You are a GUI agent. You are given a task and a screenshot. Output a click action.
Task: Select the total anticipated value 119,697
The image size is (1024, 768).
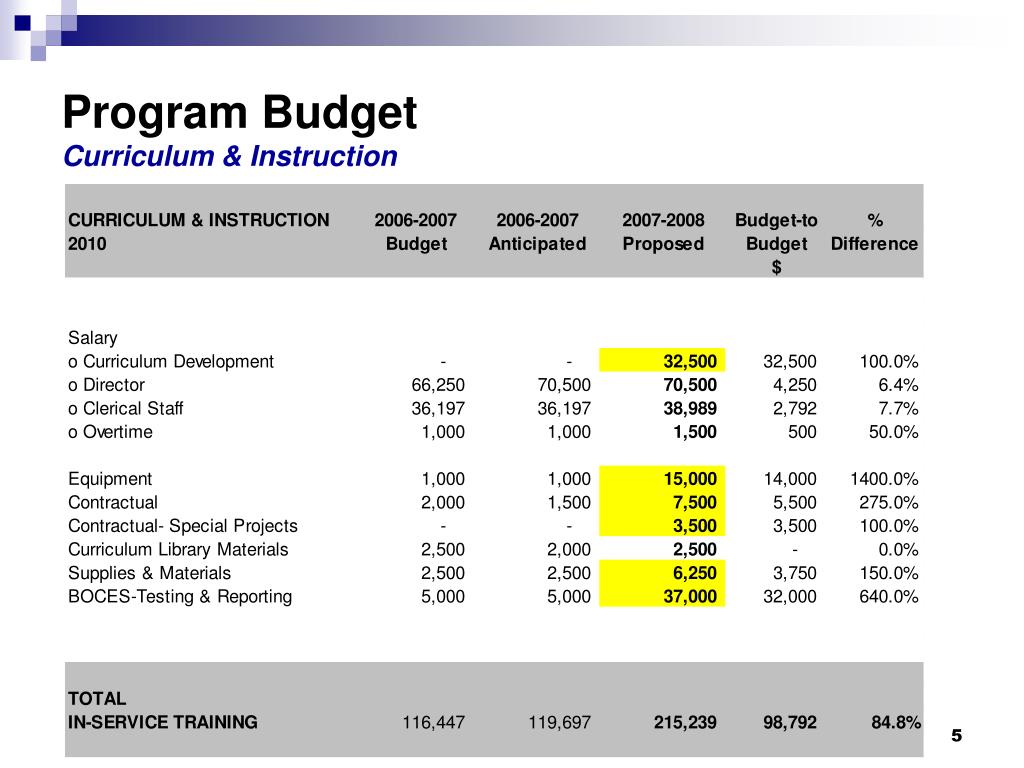click(559, 722)
